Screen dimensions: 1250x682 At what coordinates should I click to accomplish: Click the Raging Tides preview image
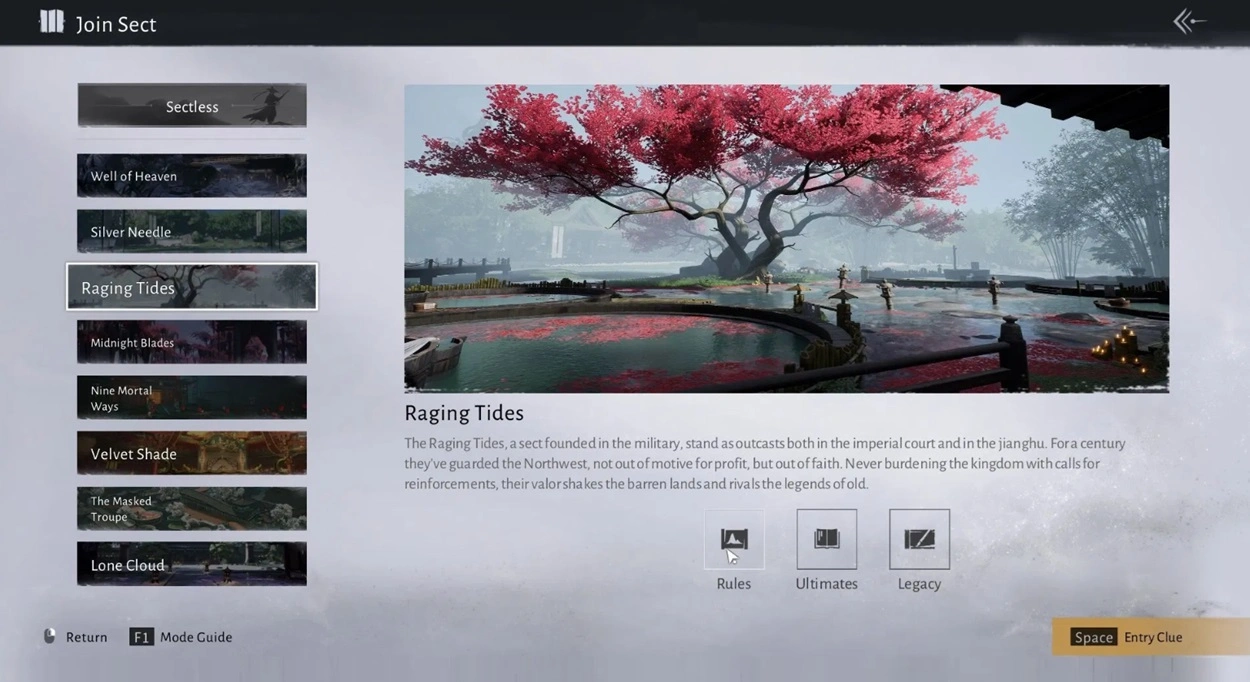pyautogui.click(x=786, y=238)
